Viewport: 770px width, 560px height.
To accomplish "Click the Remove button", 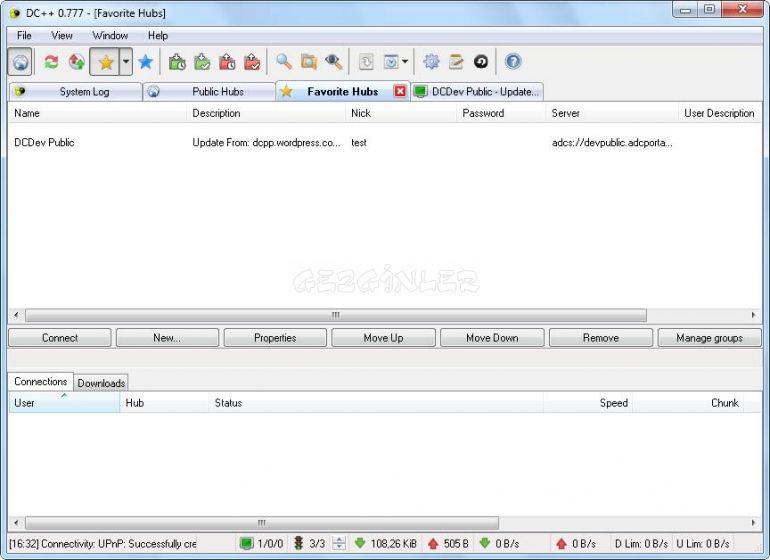I will pos(601,338).
